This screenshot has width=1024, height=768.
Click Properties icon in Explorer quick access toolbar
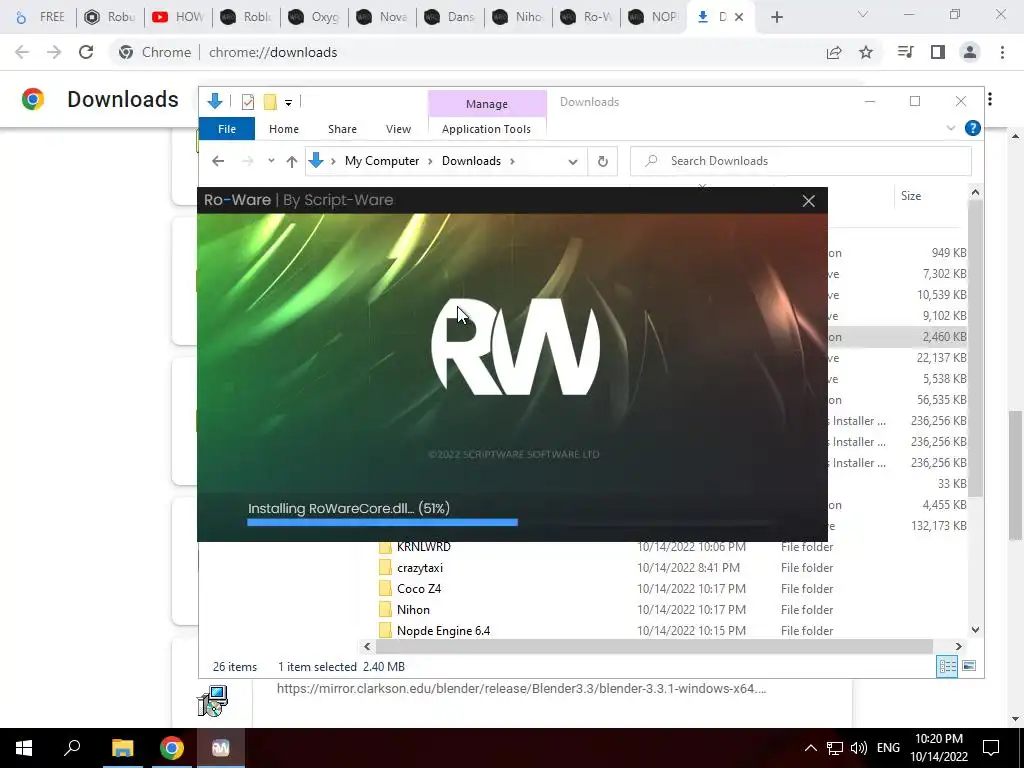click(x=248, y=102)
